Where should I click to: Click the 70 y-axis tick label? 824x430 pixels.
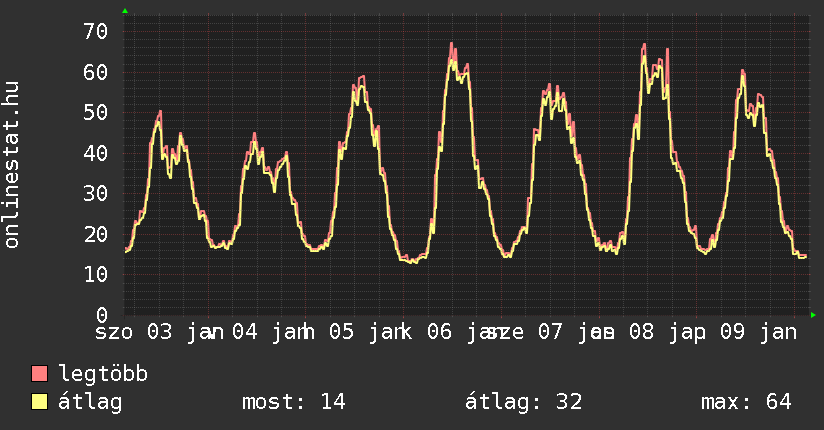(x=95, y=31)
